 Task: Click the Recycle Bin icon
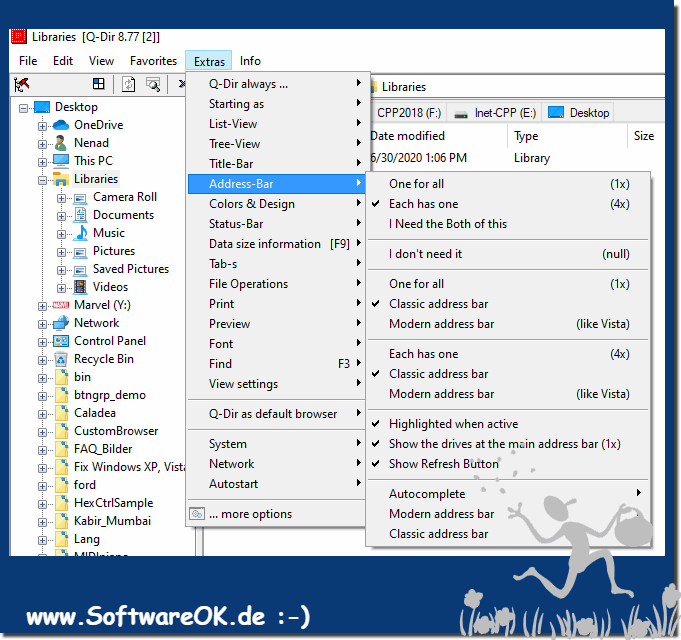tap(61, 359)
